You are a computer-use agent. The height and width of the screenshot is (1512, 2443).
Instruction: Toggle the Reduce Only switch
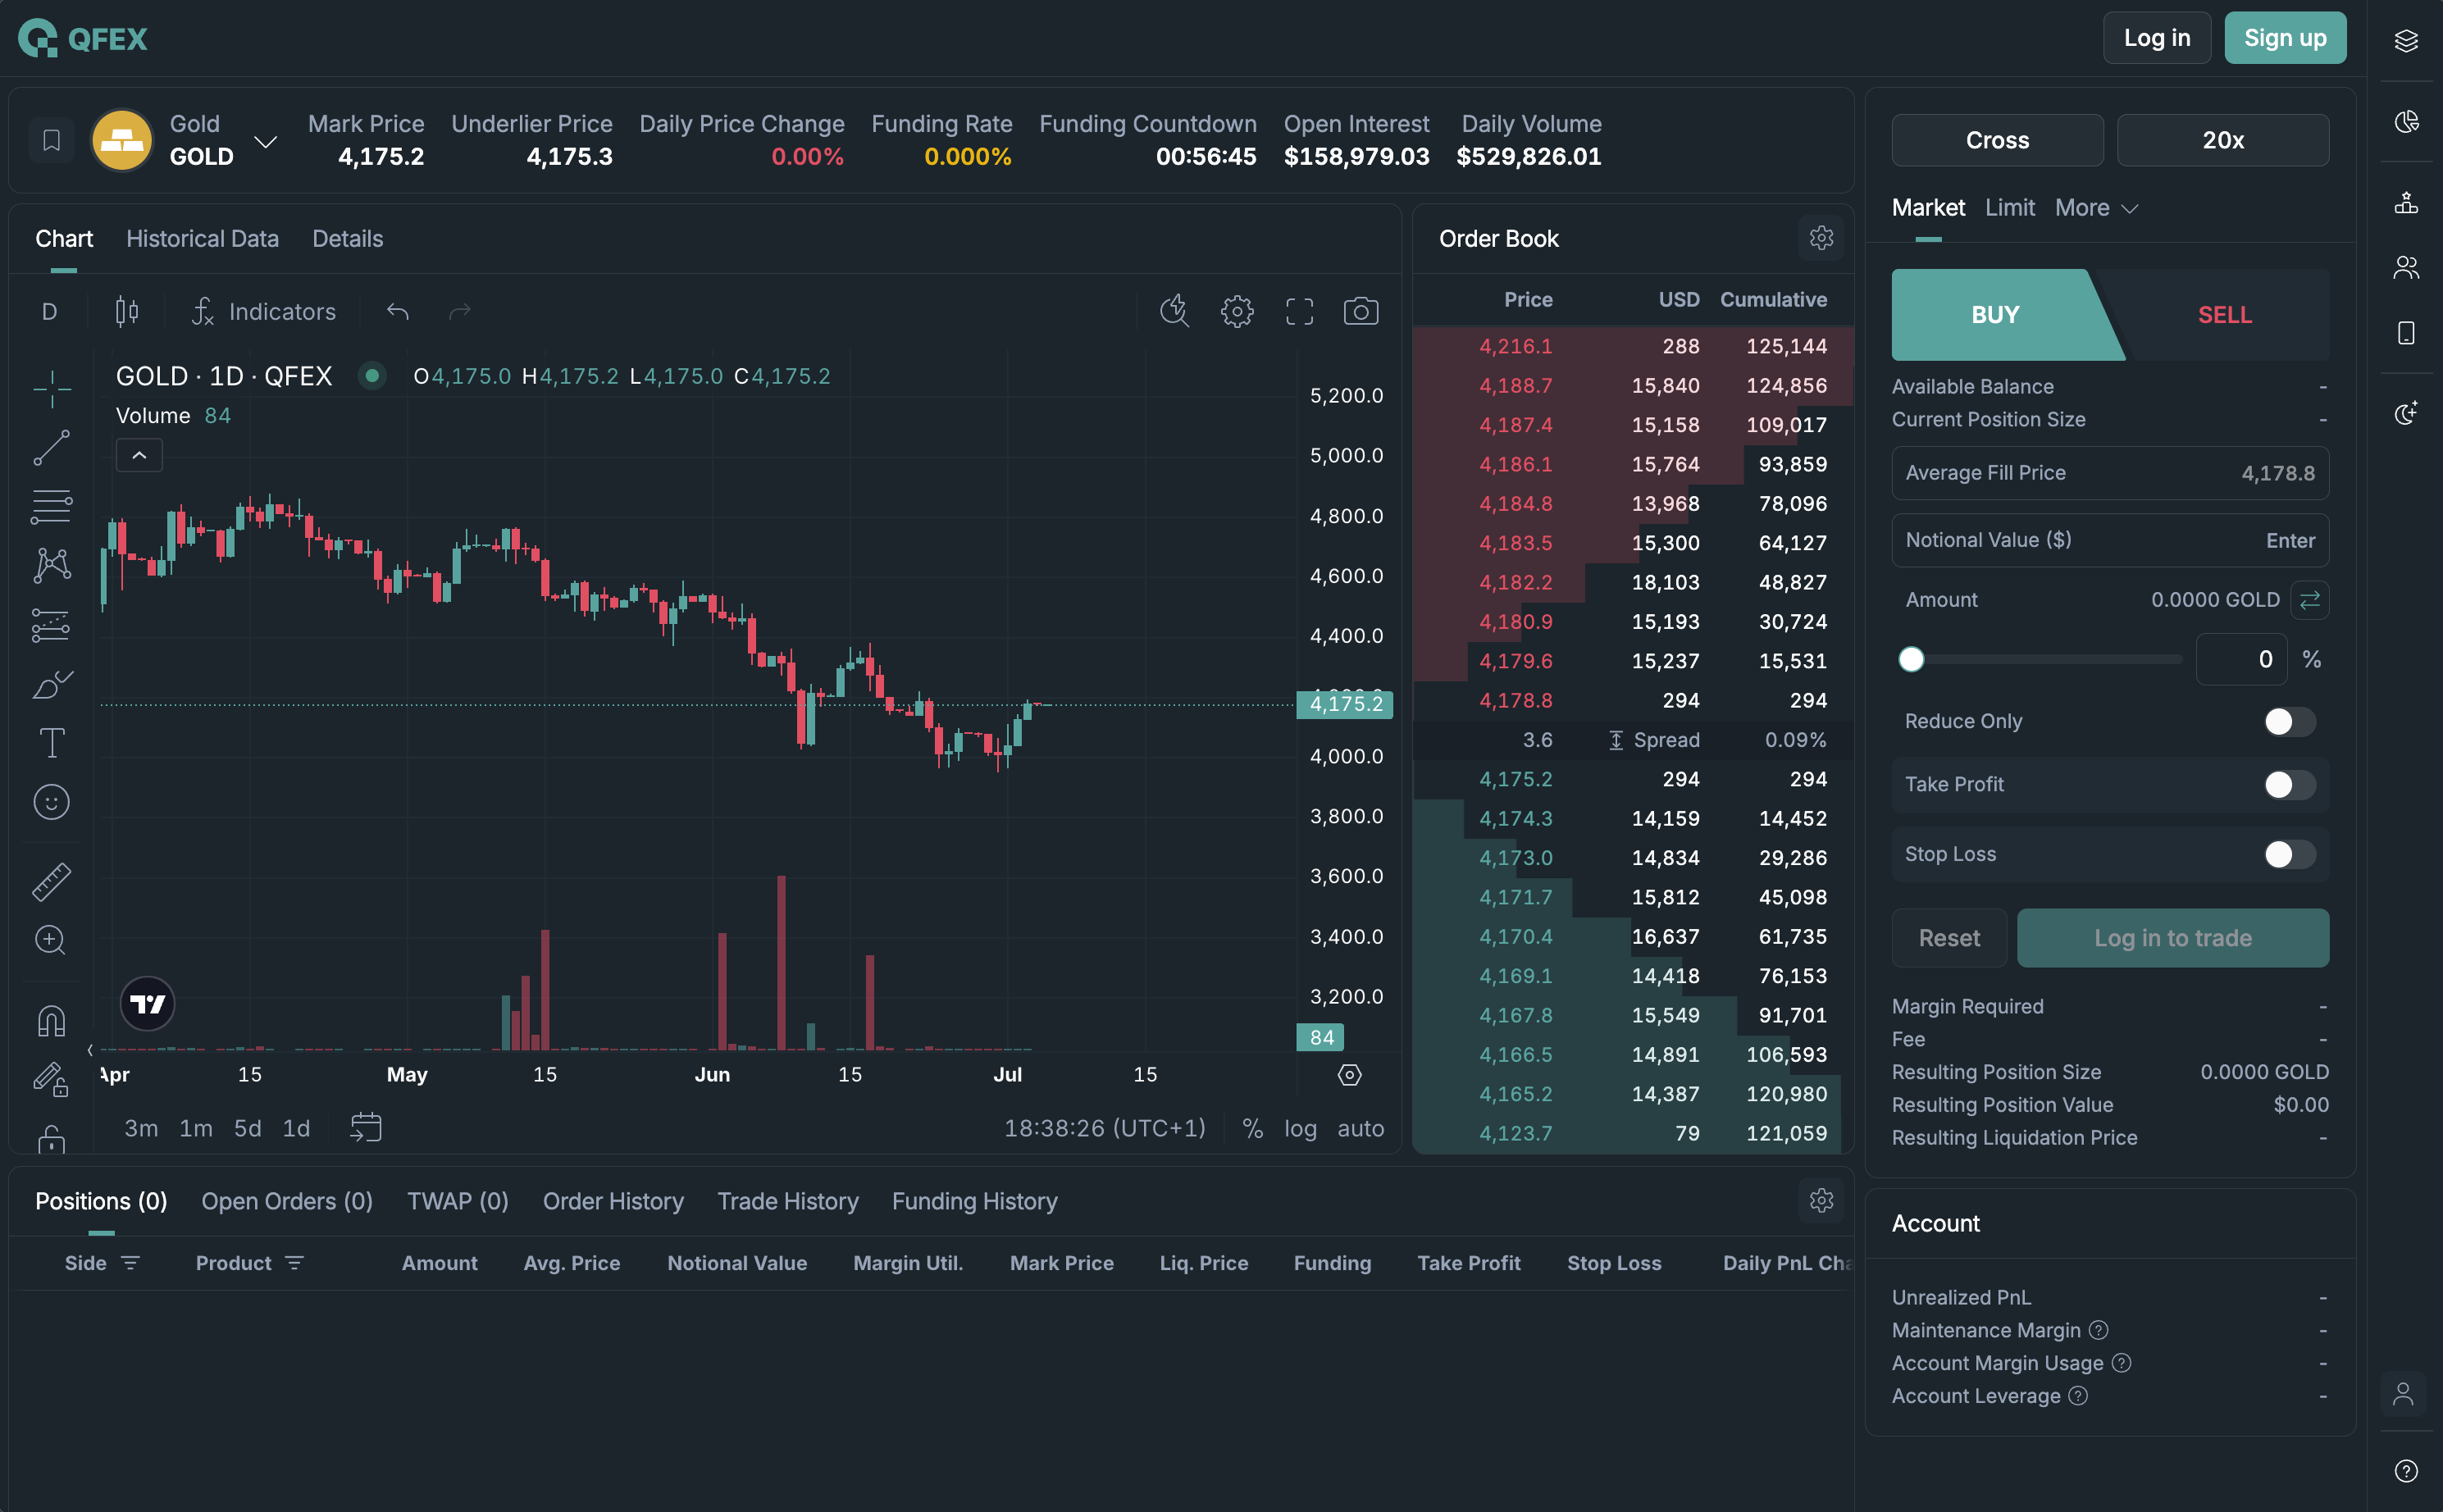click(x=2289, y=722)
